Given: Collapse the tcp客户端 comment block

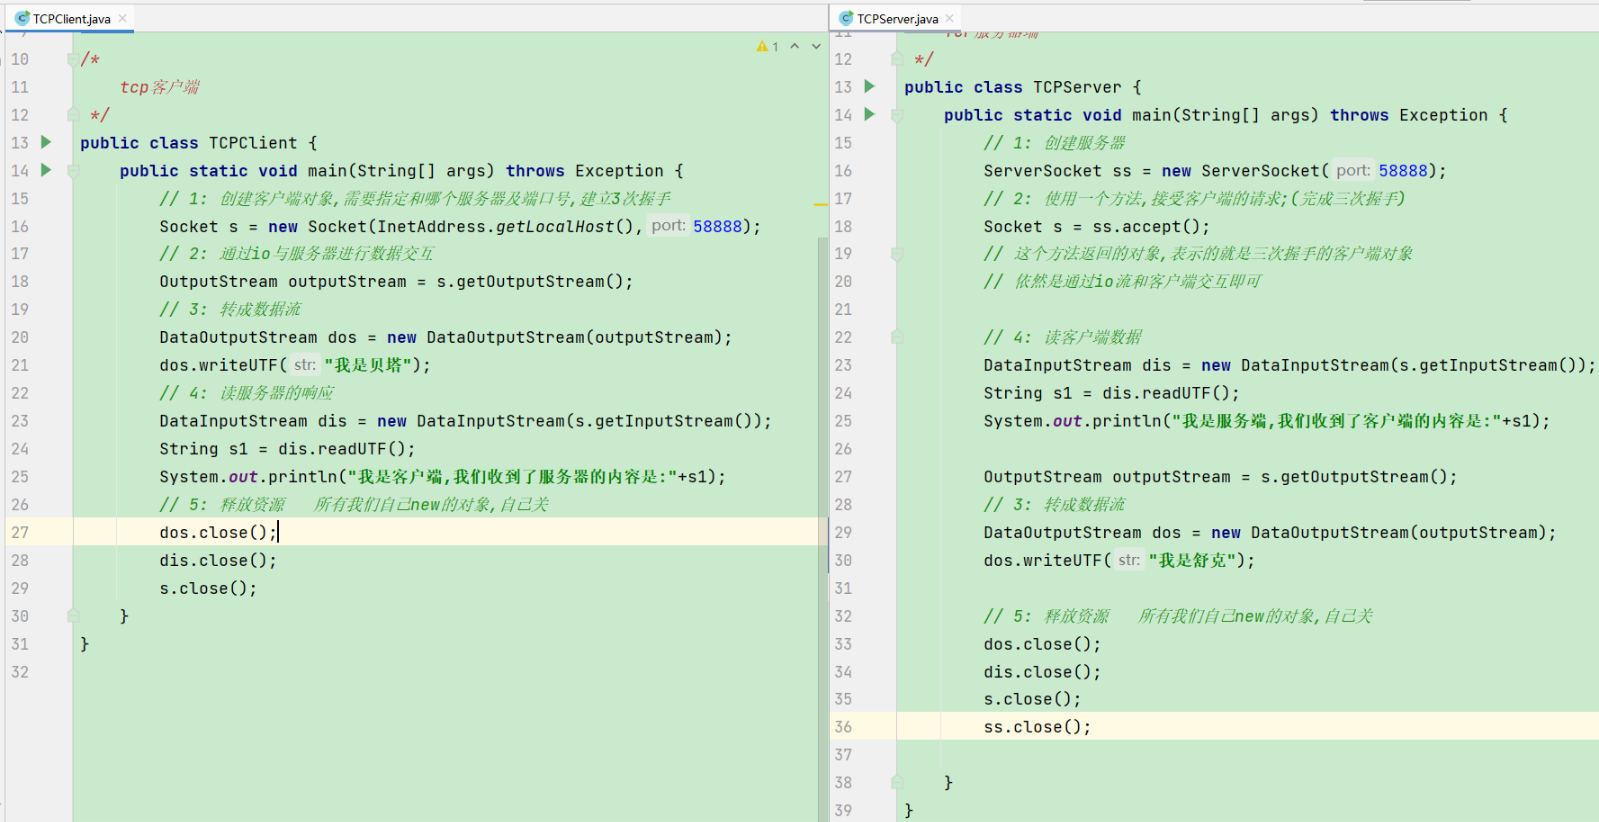Looking at the screenshot, I should (73, 59).
